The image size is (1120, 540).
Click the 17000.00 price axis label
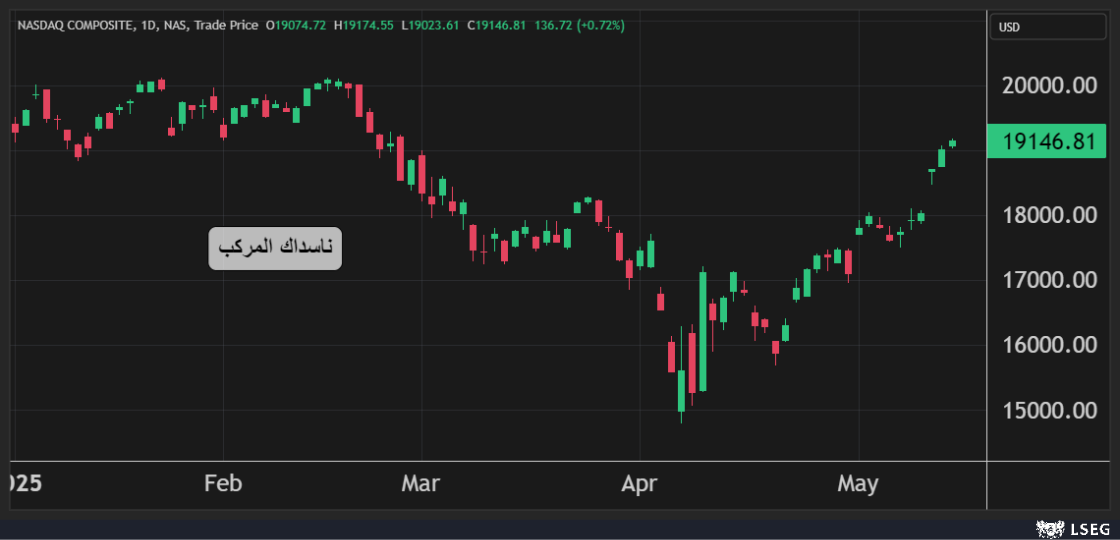[1049, 280]
